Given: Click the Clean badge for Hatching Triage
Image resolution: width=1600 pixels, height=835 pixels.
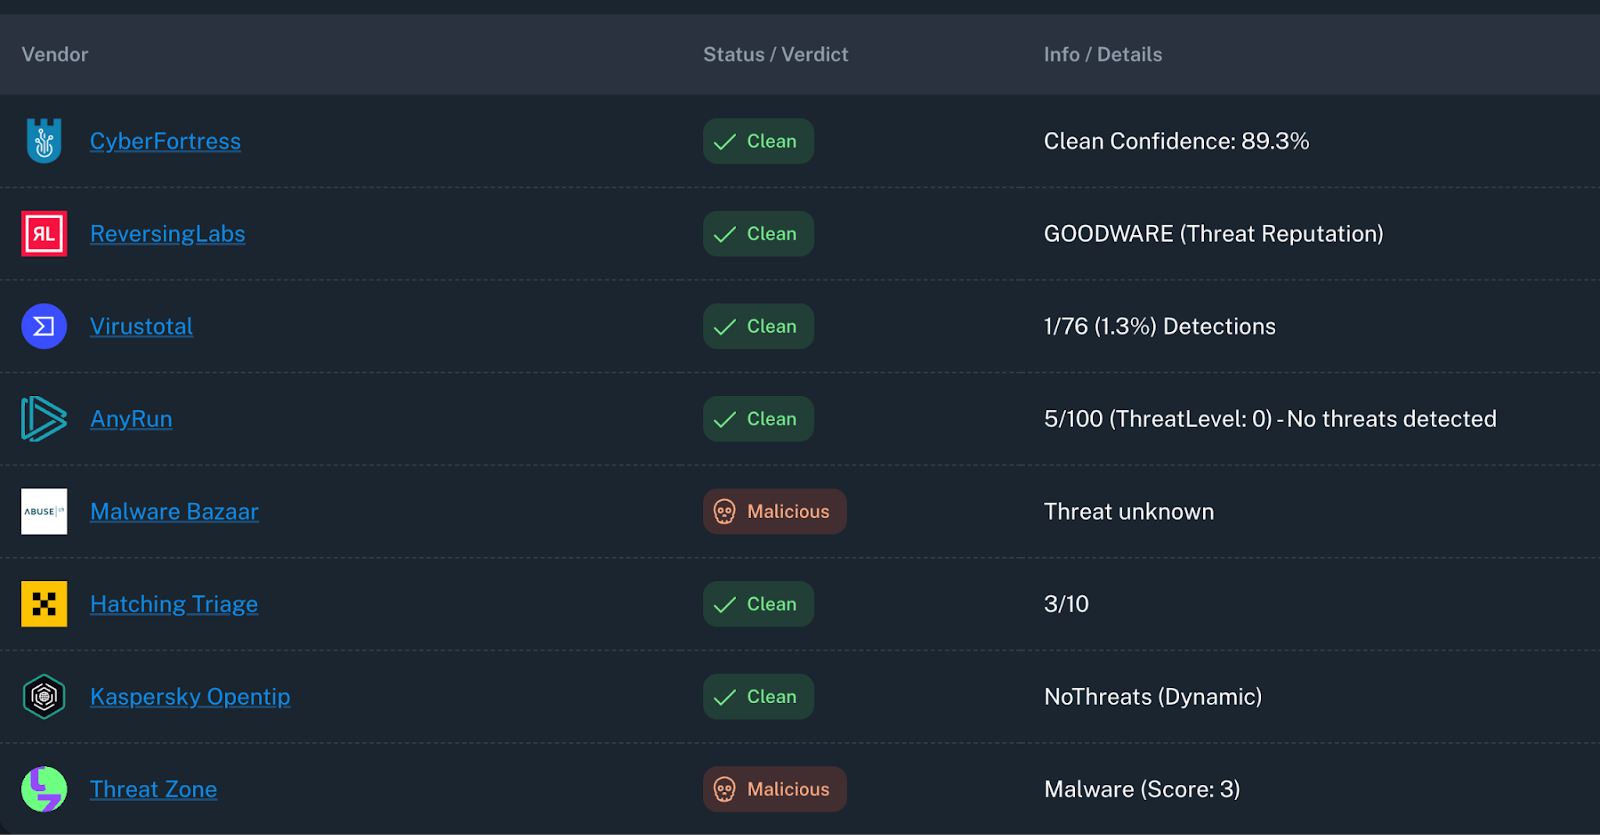Looking at the screenshot, I should [x=758, y=604].
